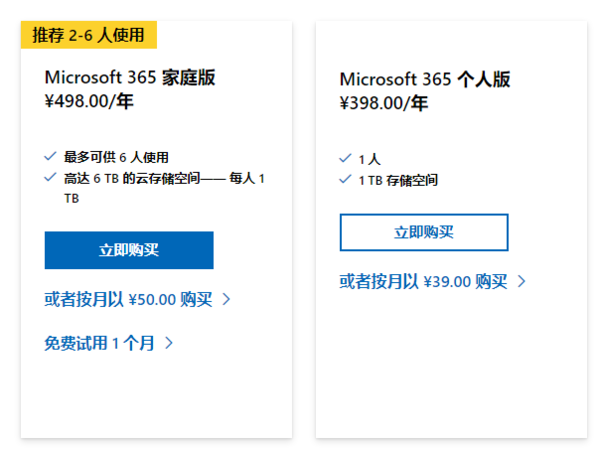This screenshot has width=600, height=450.
Task: Click the 1 TB 存储空间 feature text
Action: click(398, 181)
